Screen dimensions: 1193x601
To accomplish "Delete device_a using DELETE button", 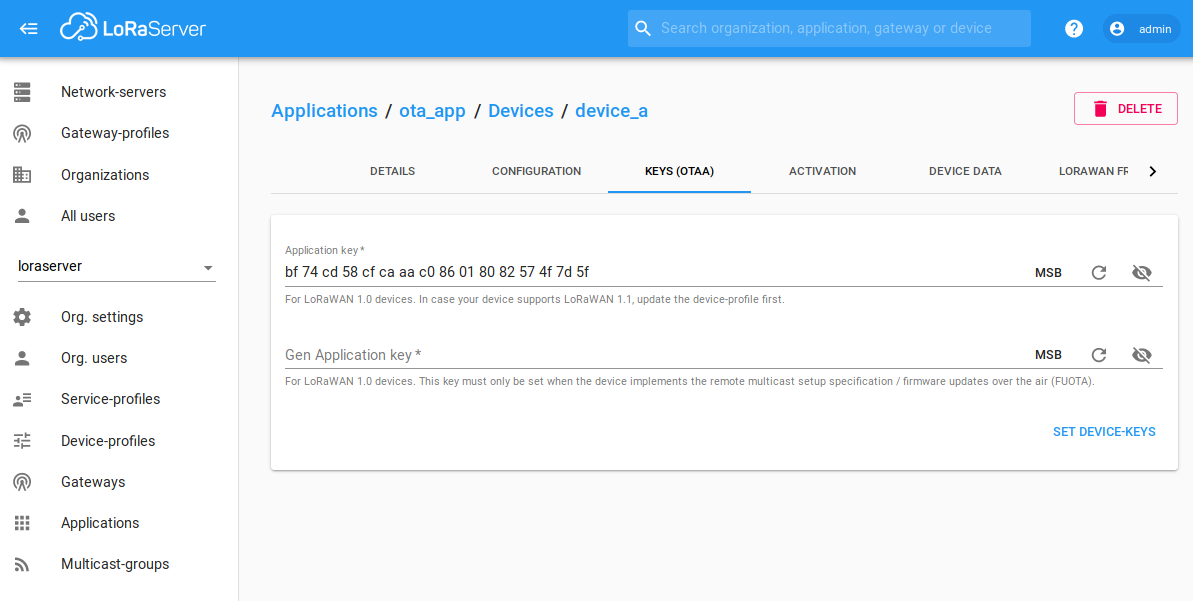I will 1125,108.
